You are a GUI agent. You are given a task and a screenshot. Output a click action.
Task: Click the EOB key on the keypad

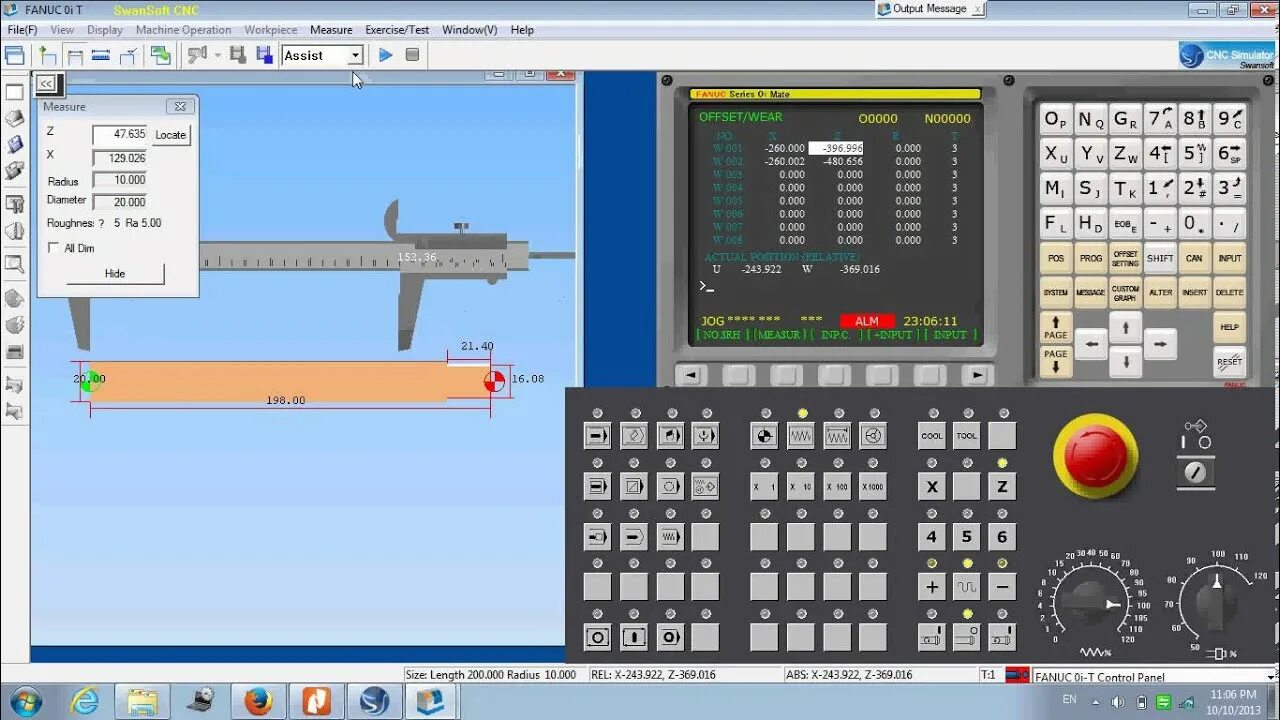1125,223
